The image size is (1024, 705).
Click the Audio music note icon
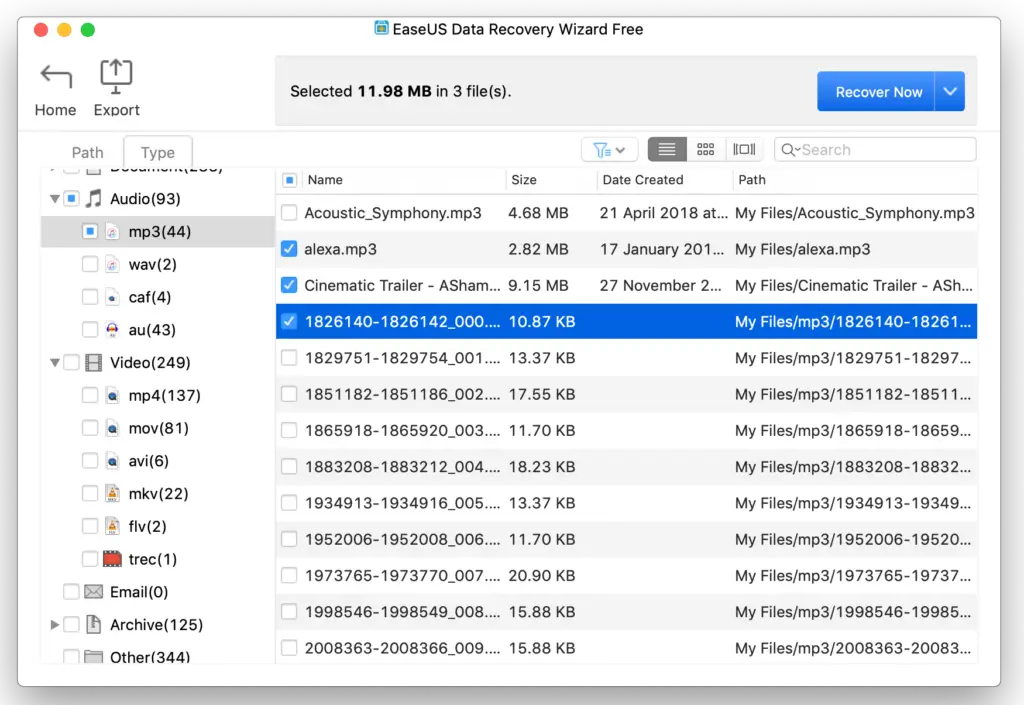[x=94, y=199]
